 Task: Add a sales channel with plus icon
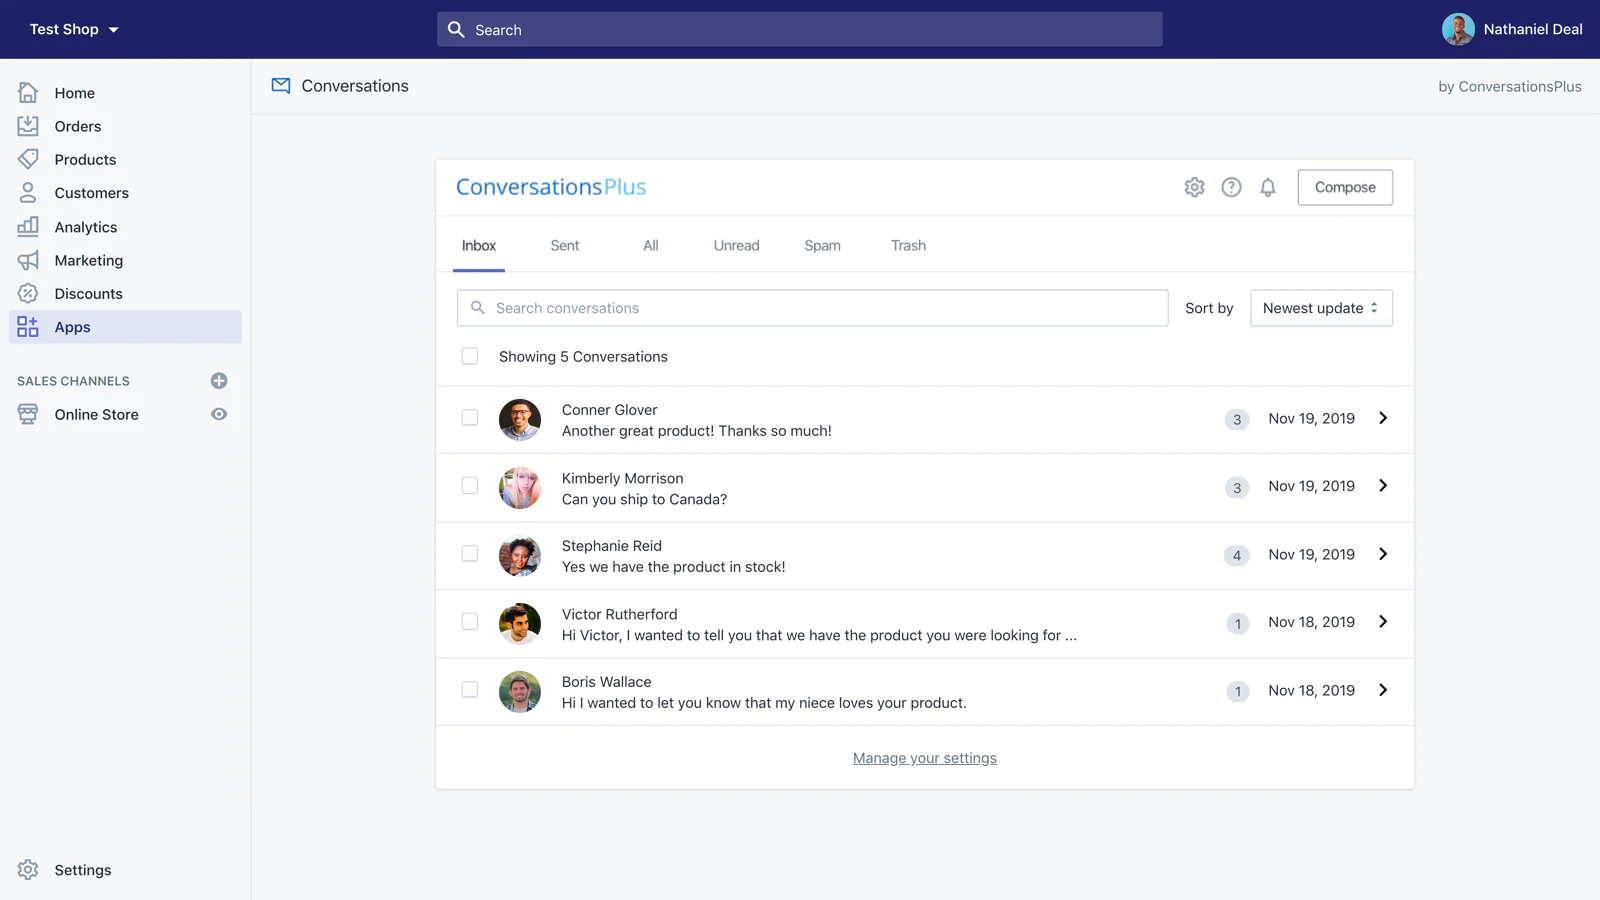coord(219,381)
